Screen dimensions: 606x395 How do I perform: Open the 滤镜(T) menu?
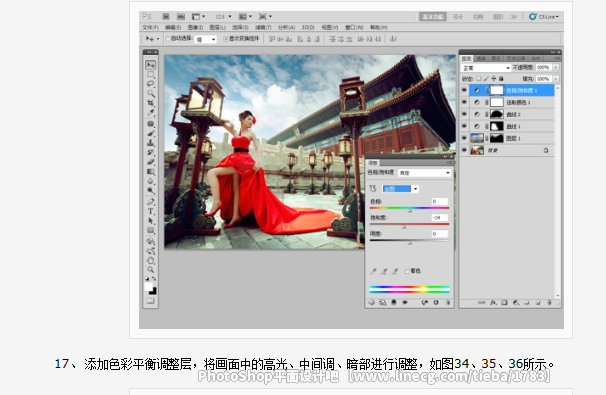pos(263,27)
